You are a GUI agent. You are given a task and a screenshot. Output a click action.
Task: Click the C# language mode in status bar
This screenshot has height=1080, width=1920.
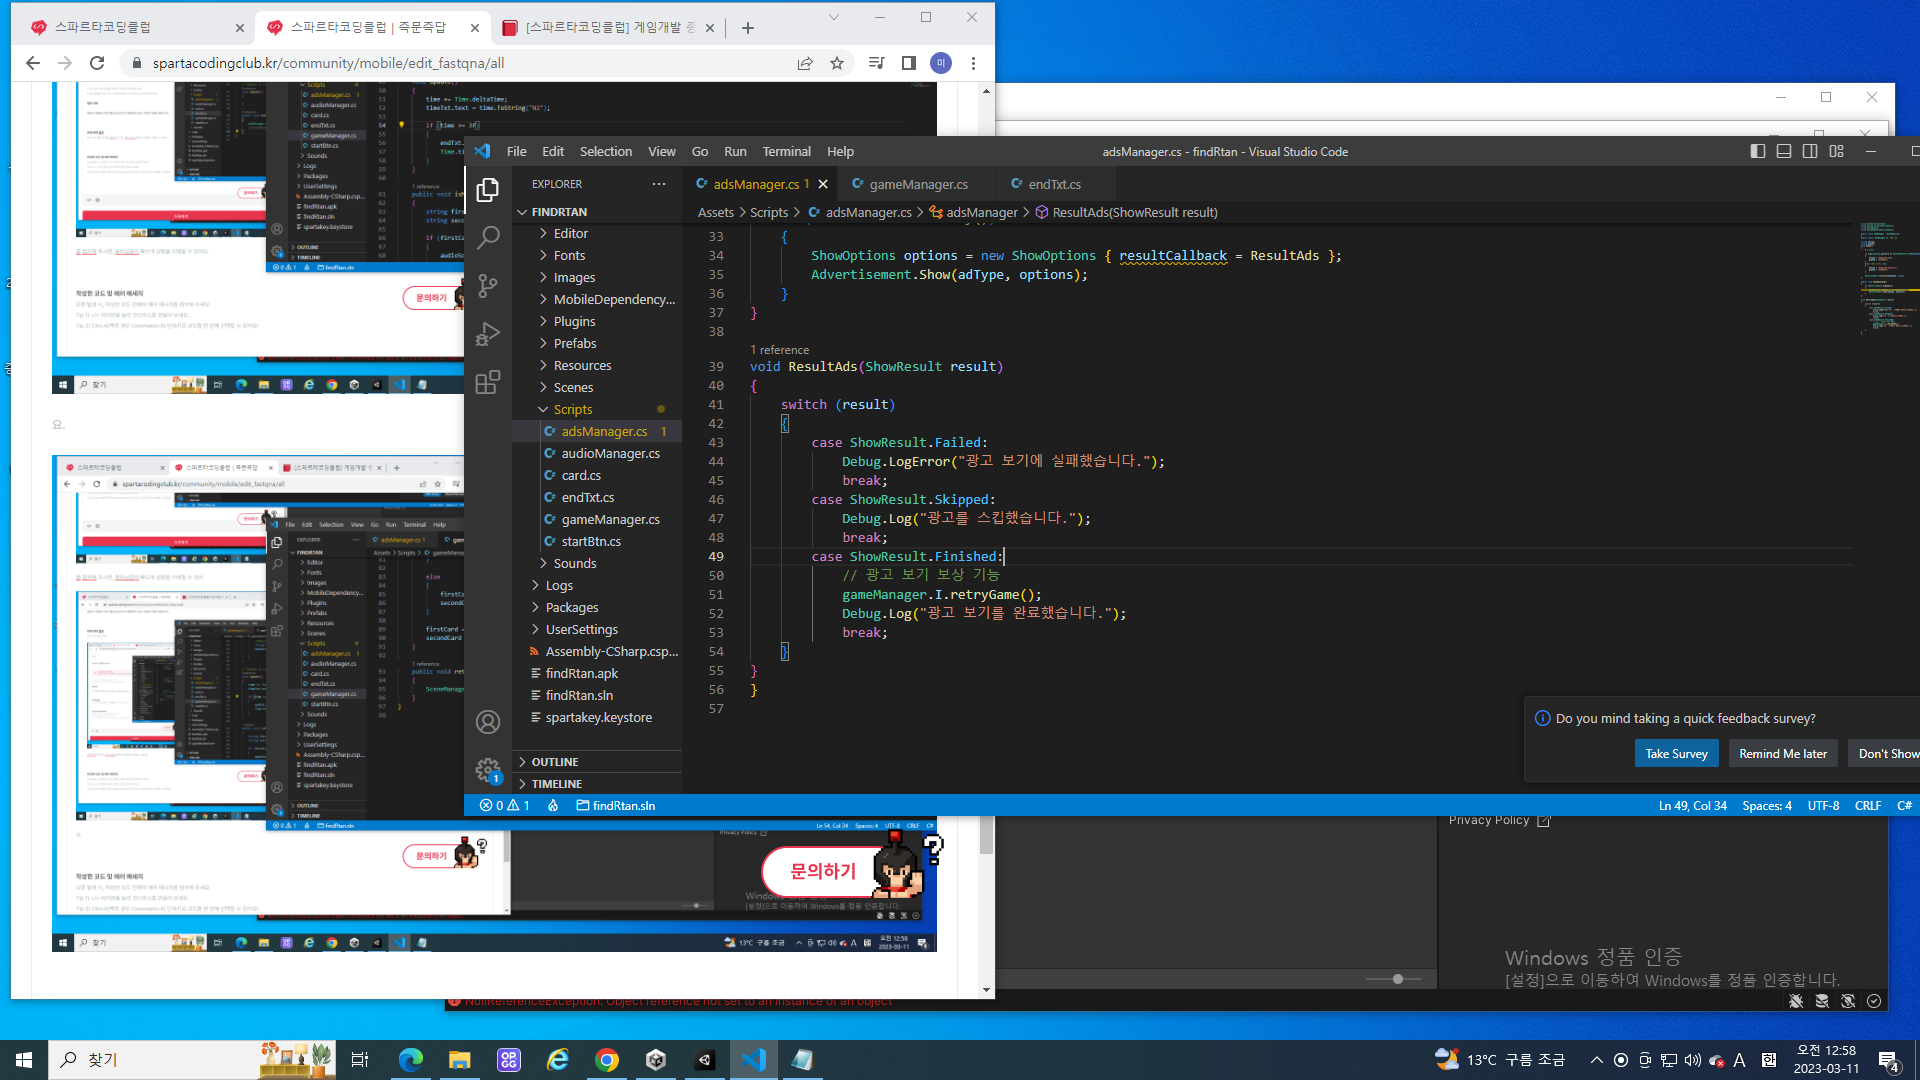pos(1904,805)
